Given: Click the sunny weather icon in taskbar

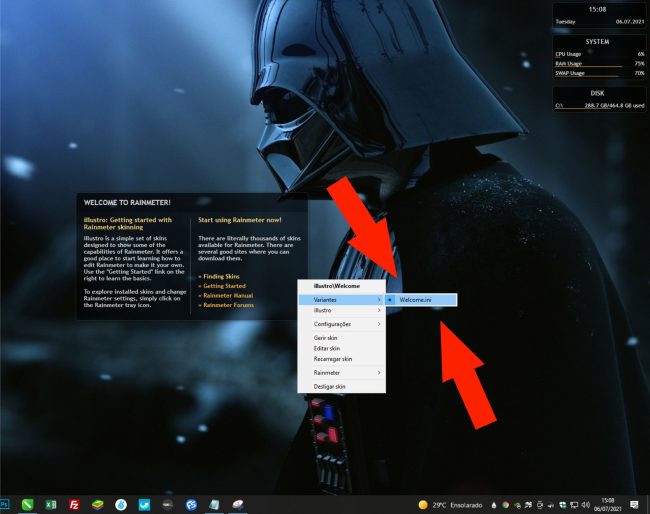Looking at the screenshot, I should pos(423,505).
